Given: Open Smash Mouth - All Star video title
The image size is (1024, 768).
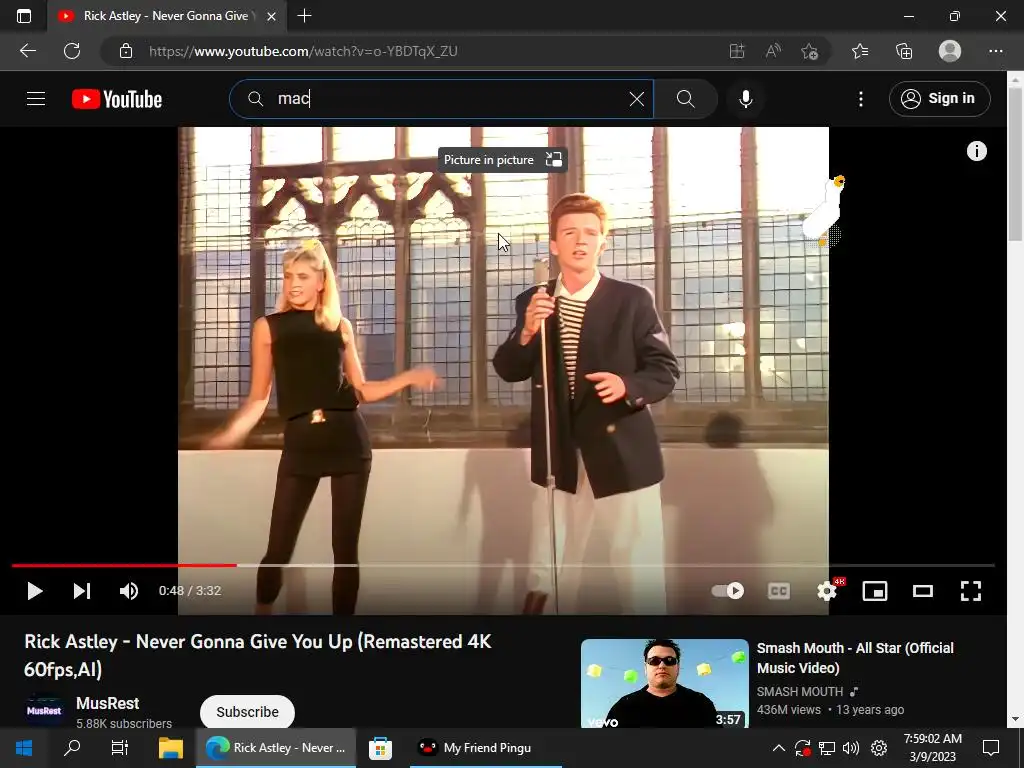Looking at the screenshot, I should coord(855,658).
